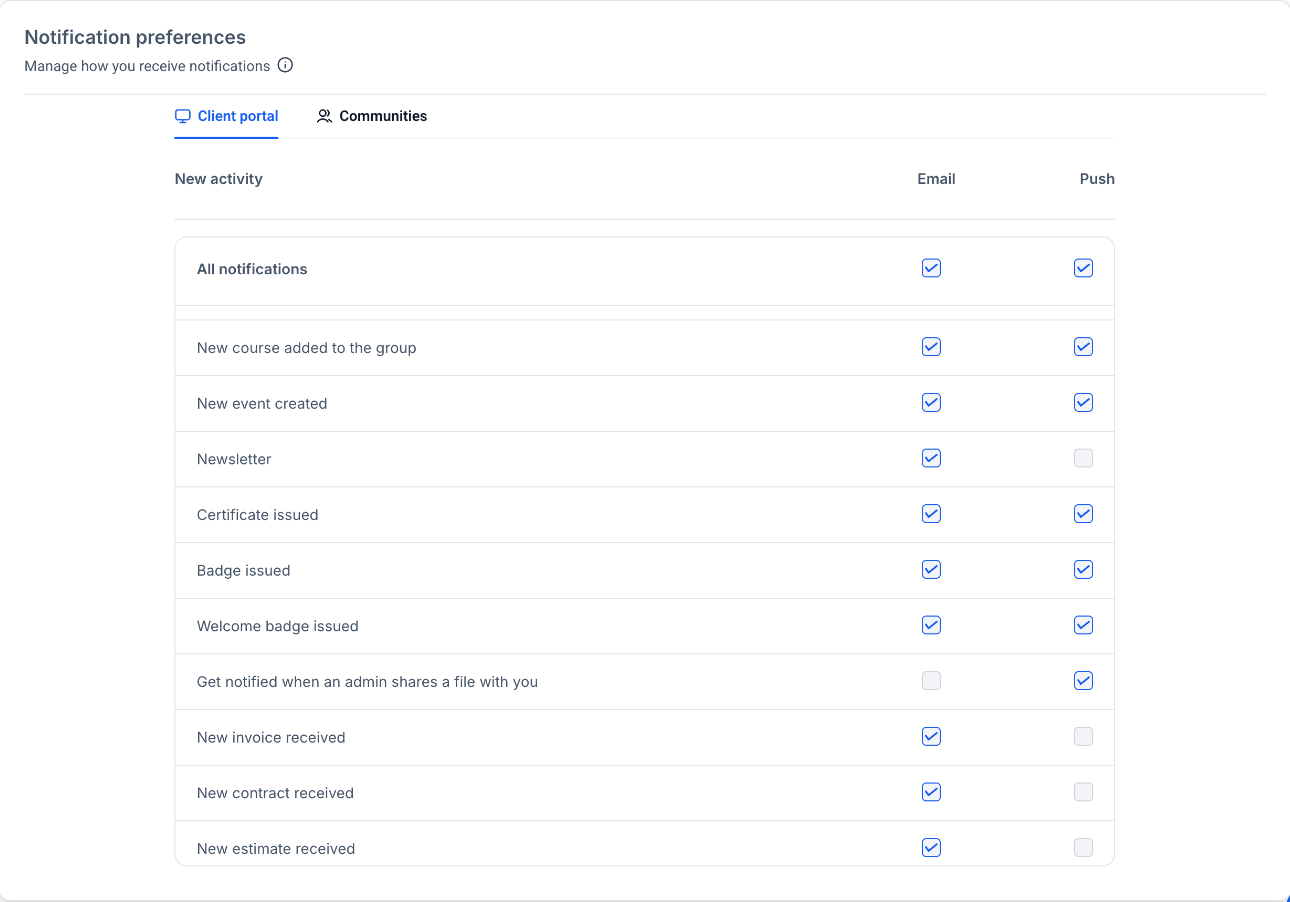
Task: Disable Push for admin shares a file
Action: click(1083, 681)
